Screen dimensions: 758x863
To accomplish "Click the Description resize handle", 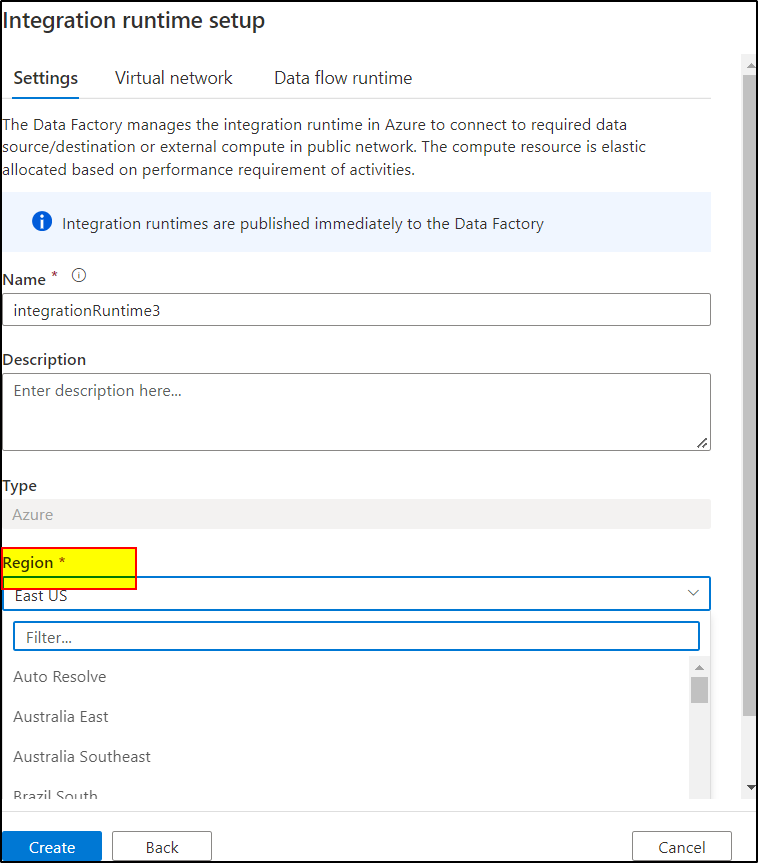I will tap(702, 443).
